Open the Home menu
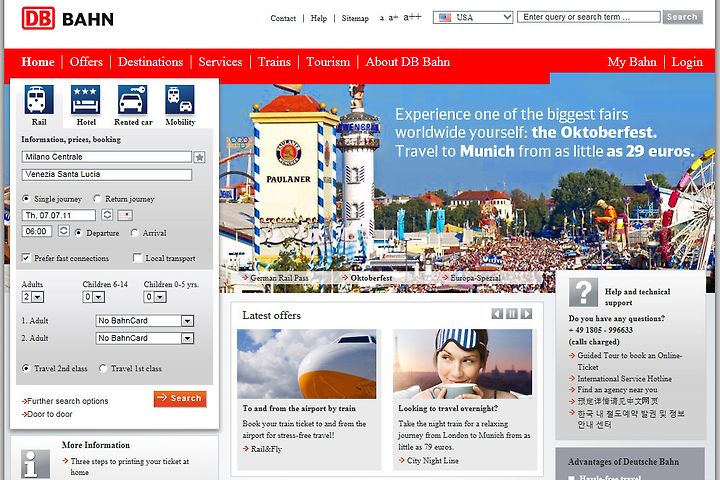Screen dimensions: 720x480 click(x=38, y=62)
